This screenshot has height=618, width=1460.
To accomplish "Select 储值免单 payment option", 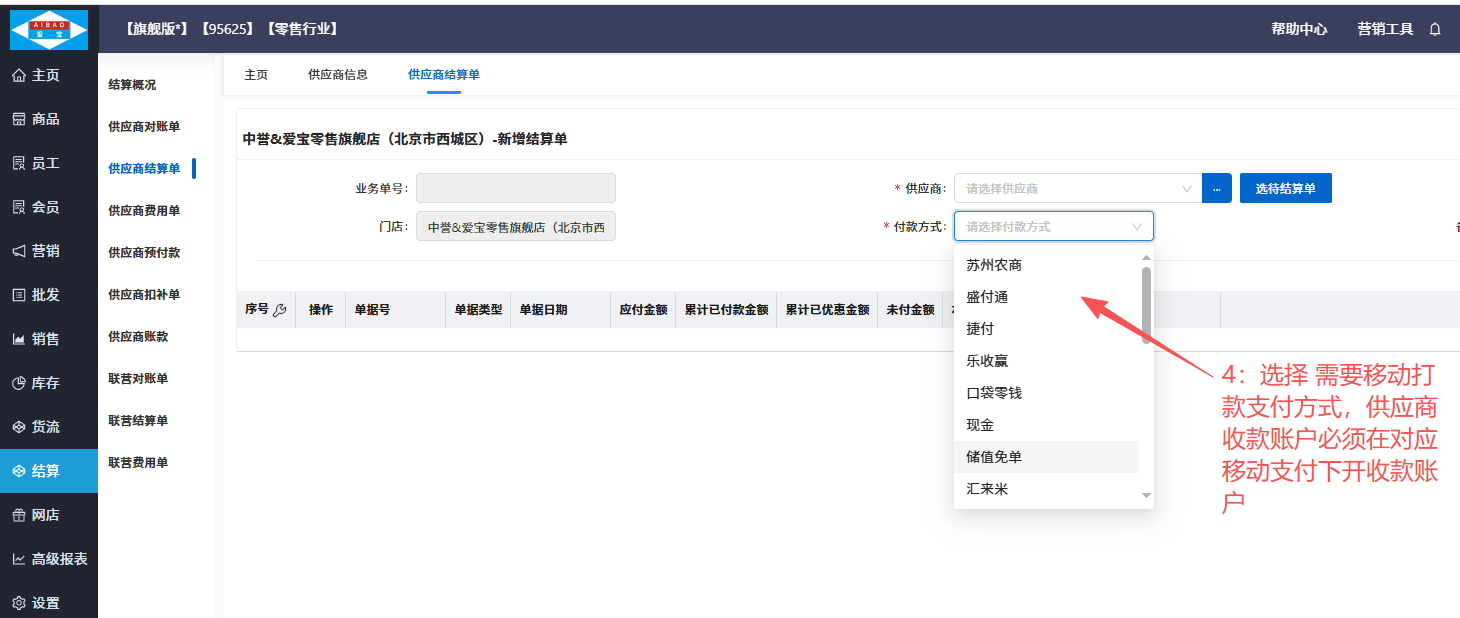I will [x=1046, y=457].
